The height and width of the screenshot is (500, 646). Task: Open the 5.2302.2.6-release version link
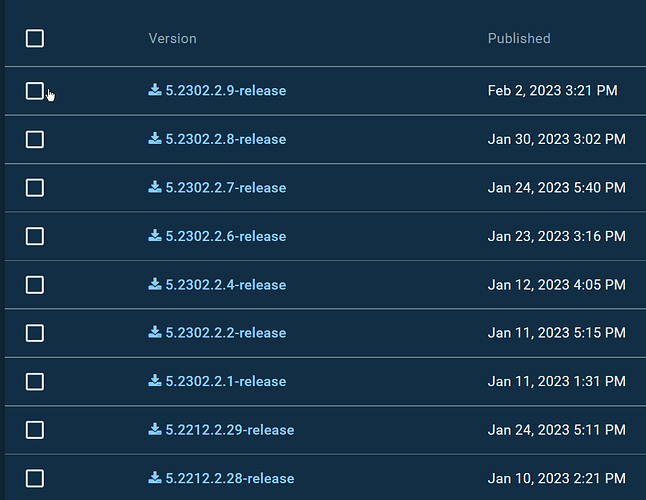[x=226, y=236]
